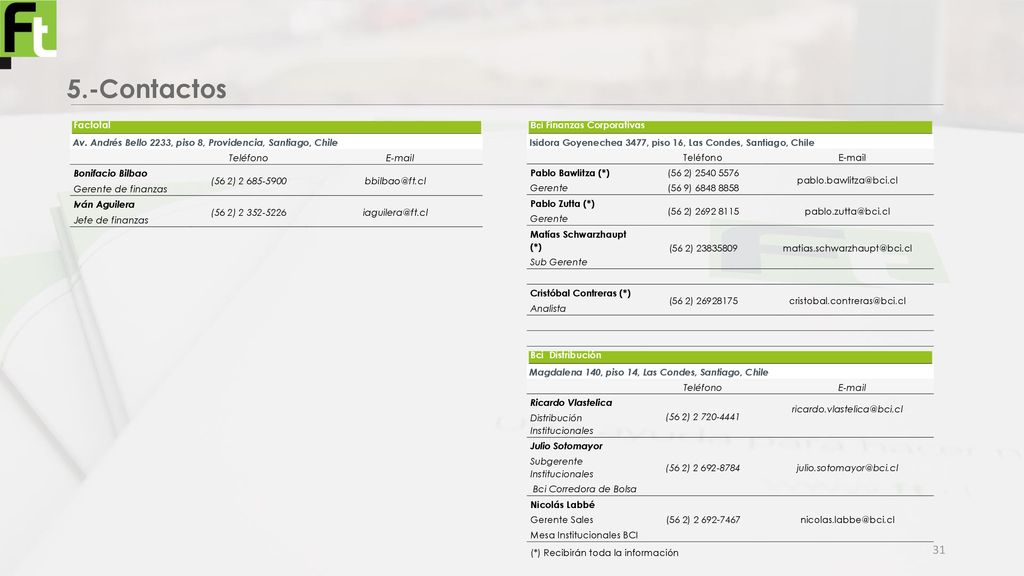Select the name 'Cristóbal Contreras (*)'
Viewport: 1024px width, 576px height.
click(580, 293)
